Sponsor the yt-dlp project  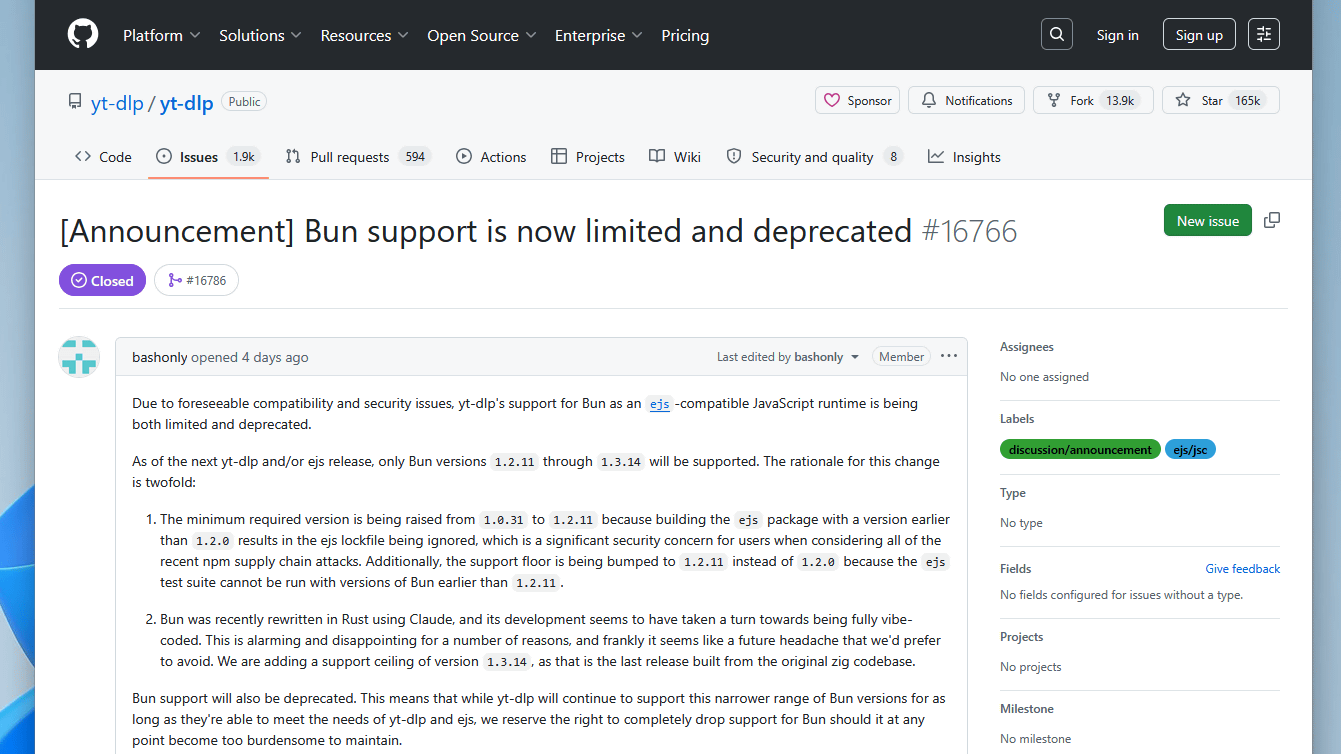[x=857, y=100]
